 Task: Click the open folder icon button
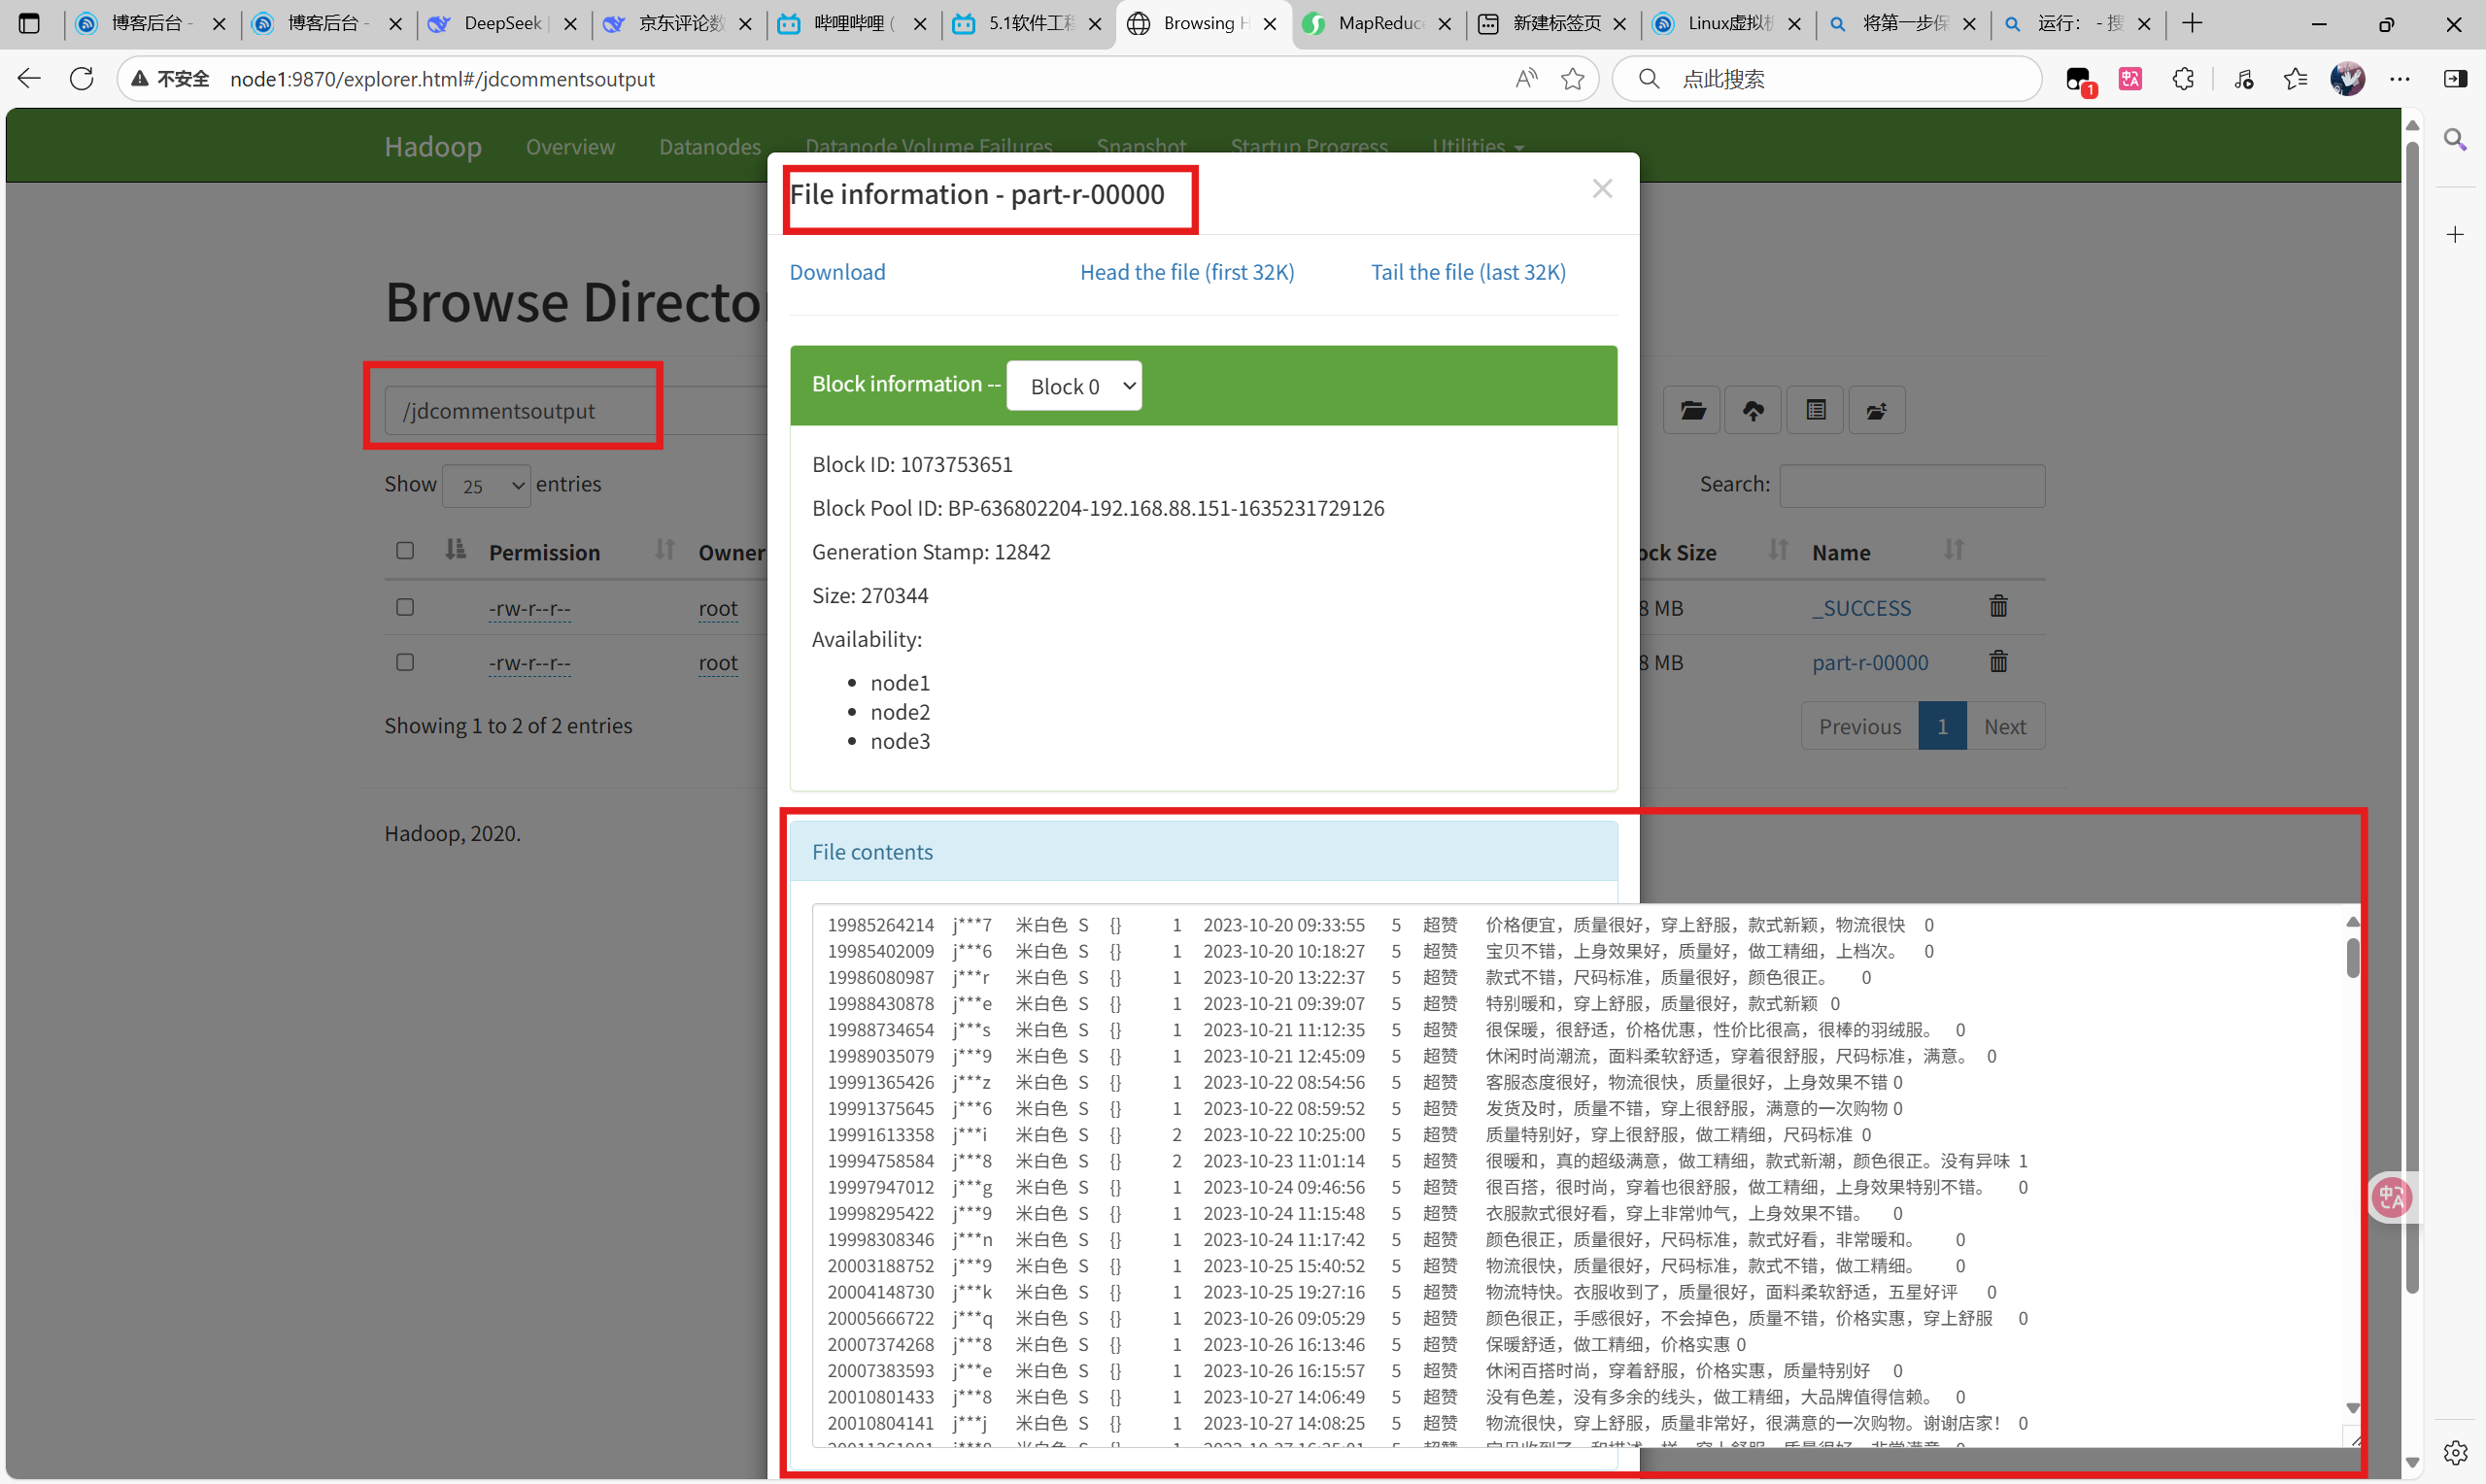click(x=1692, y=410)
